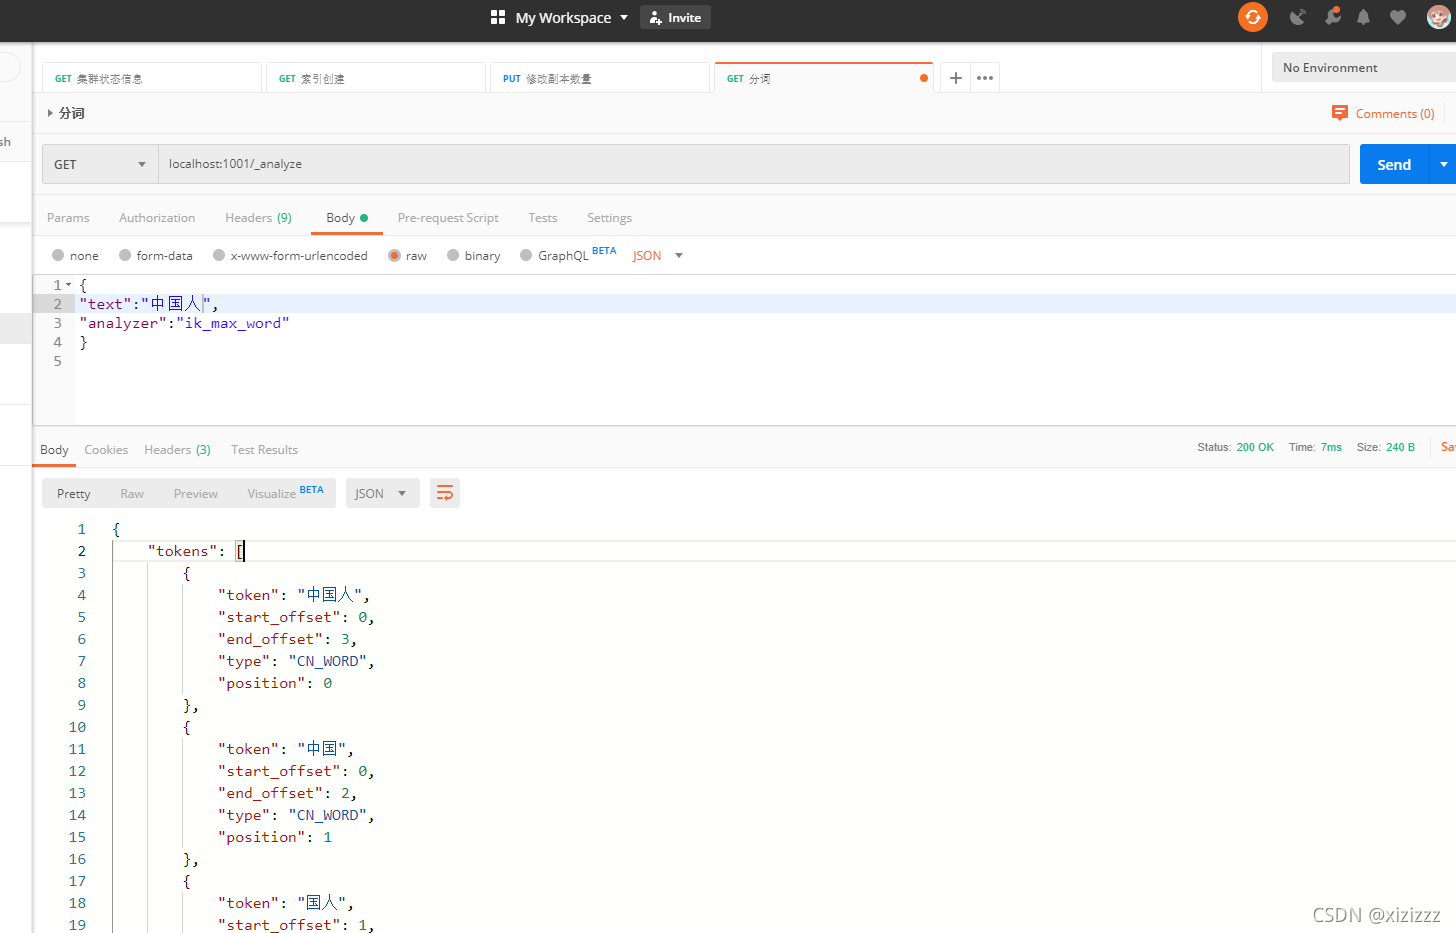
Task: Open the notifications bell
Action: [1363, 17]
